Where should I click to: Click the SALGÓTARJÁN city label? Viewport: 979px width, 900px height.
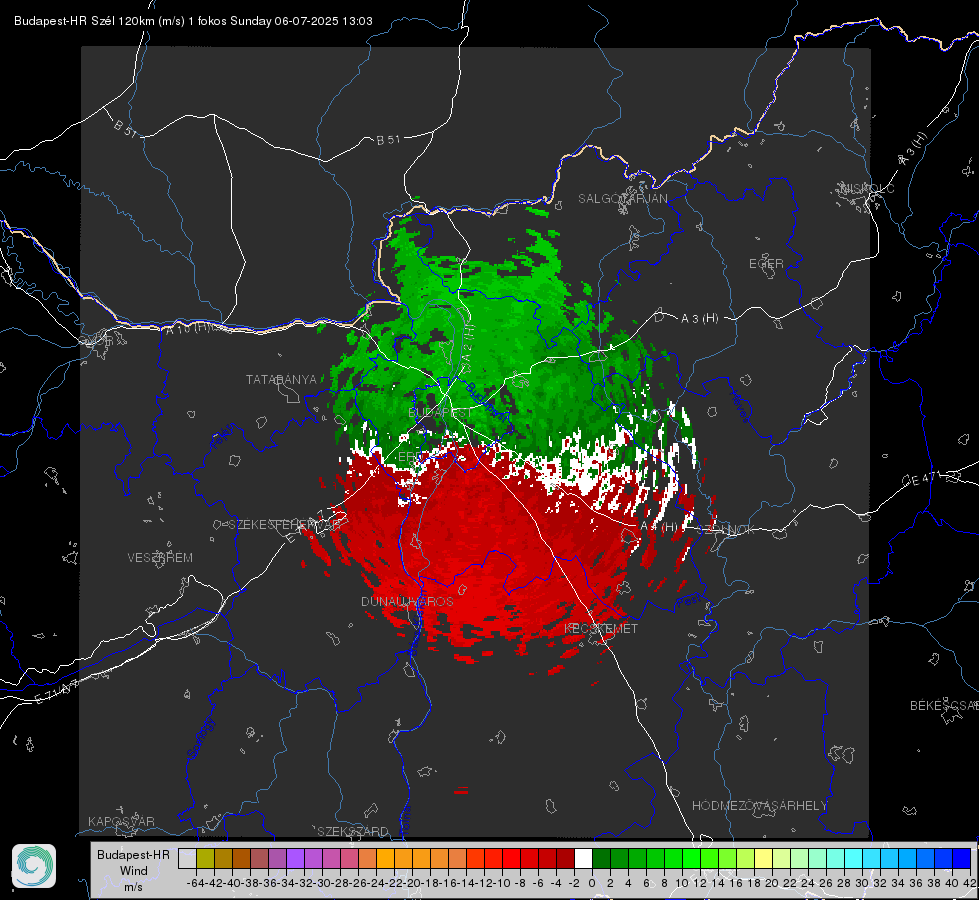[x=622, y=199]
